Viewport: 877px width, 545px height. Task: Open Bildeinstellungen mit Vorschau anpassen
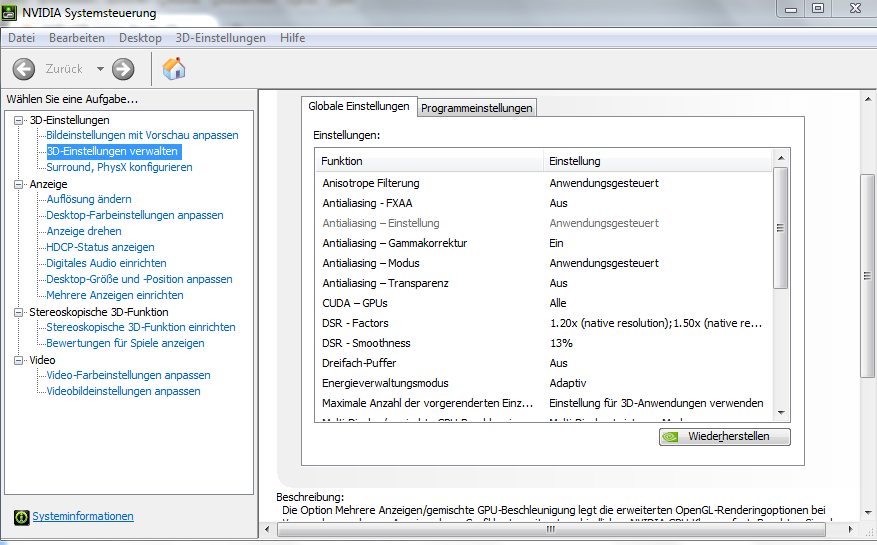click(x=142, y=135)
